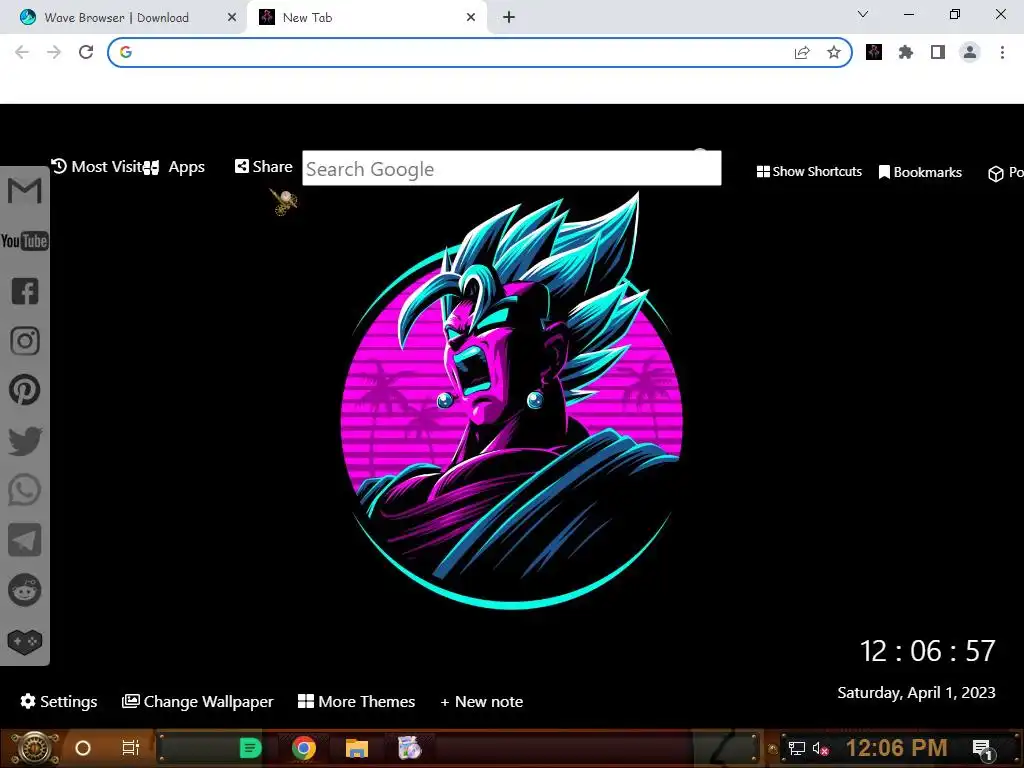
Task: Close the New Tab tab
Action: tap(471, 18)
